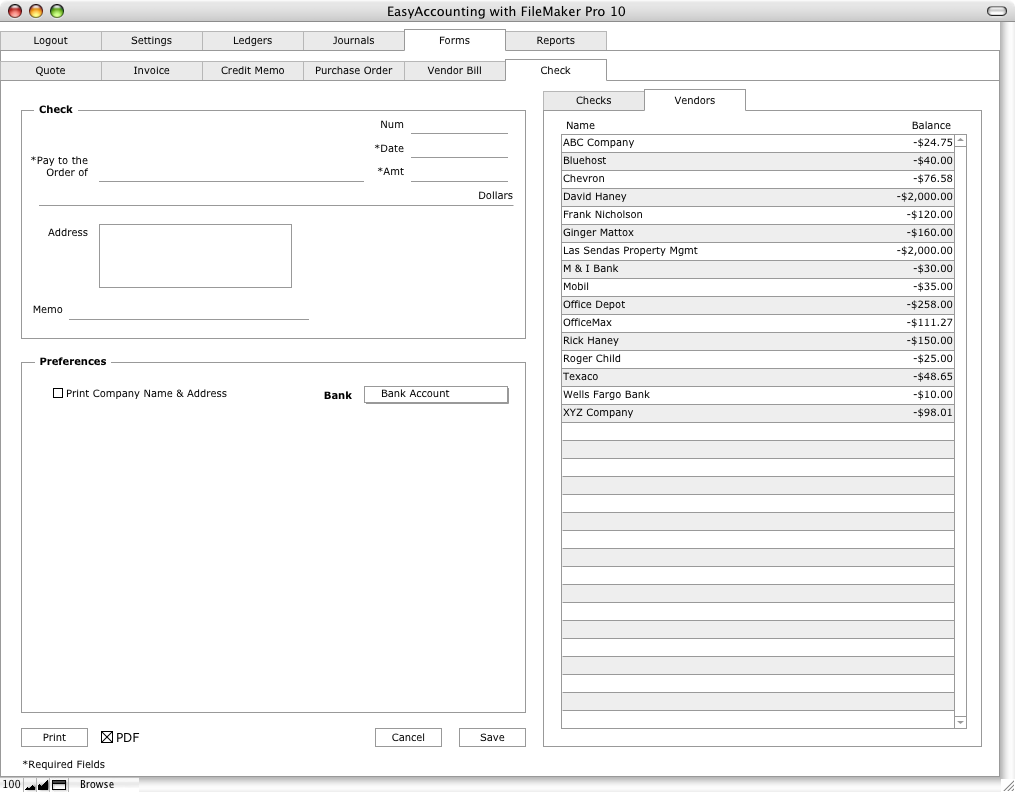Click the -$111.27 balance value
This screenshot has width=1015, height=792.
930,323
